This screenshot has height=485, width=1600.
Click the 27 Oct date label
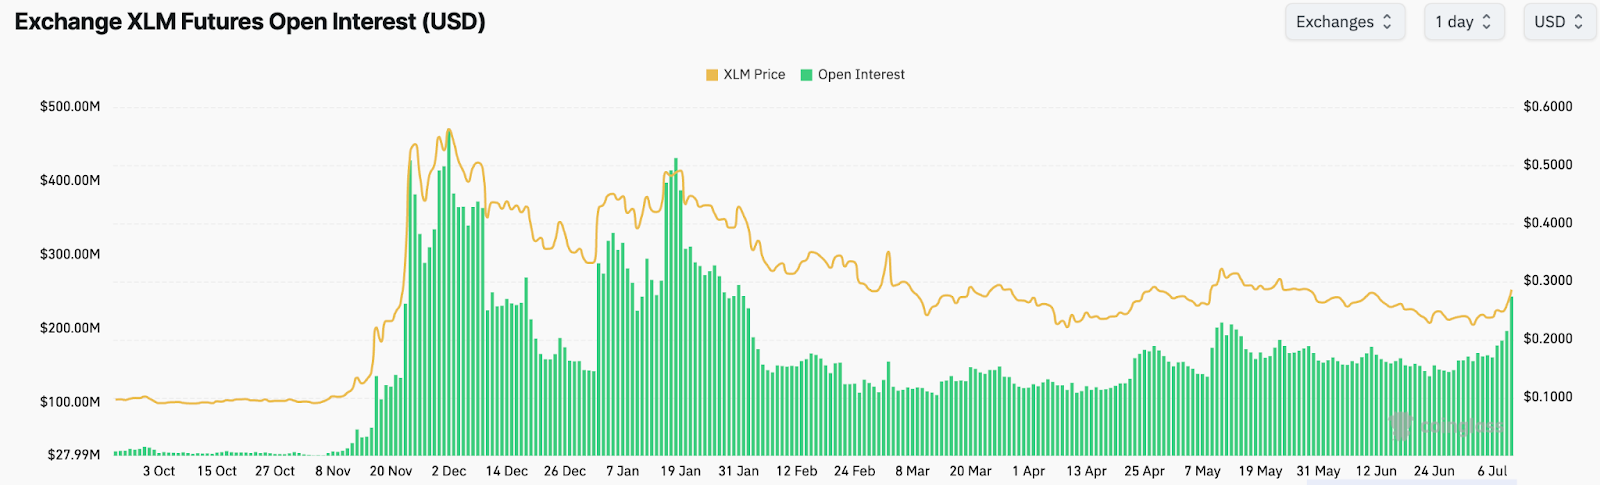click(275, 471)
